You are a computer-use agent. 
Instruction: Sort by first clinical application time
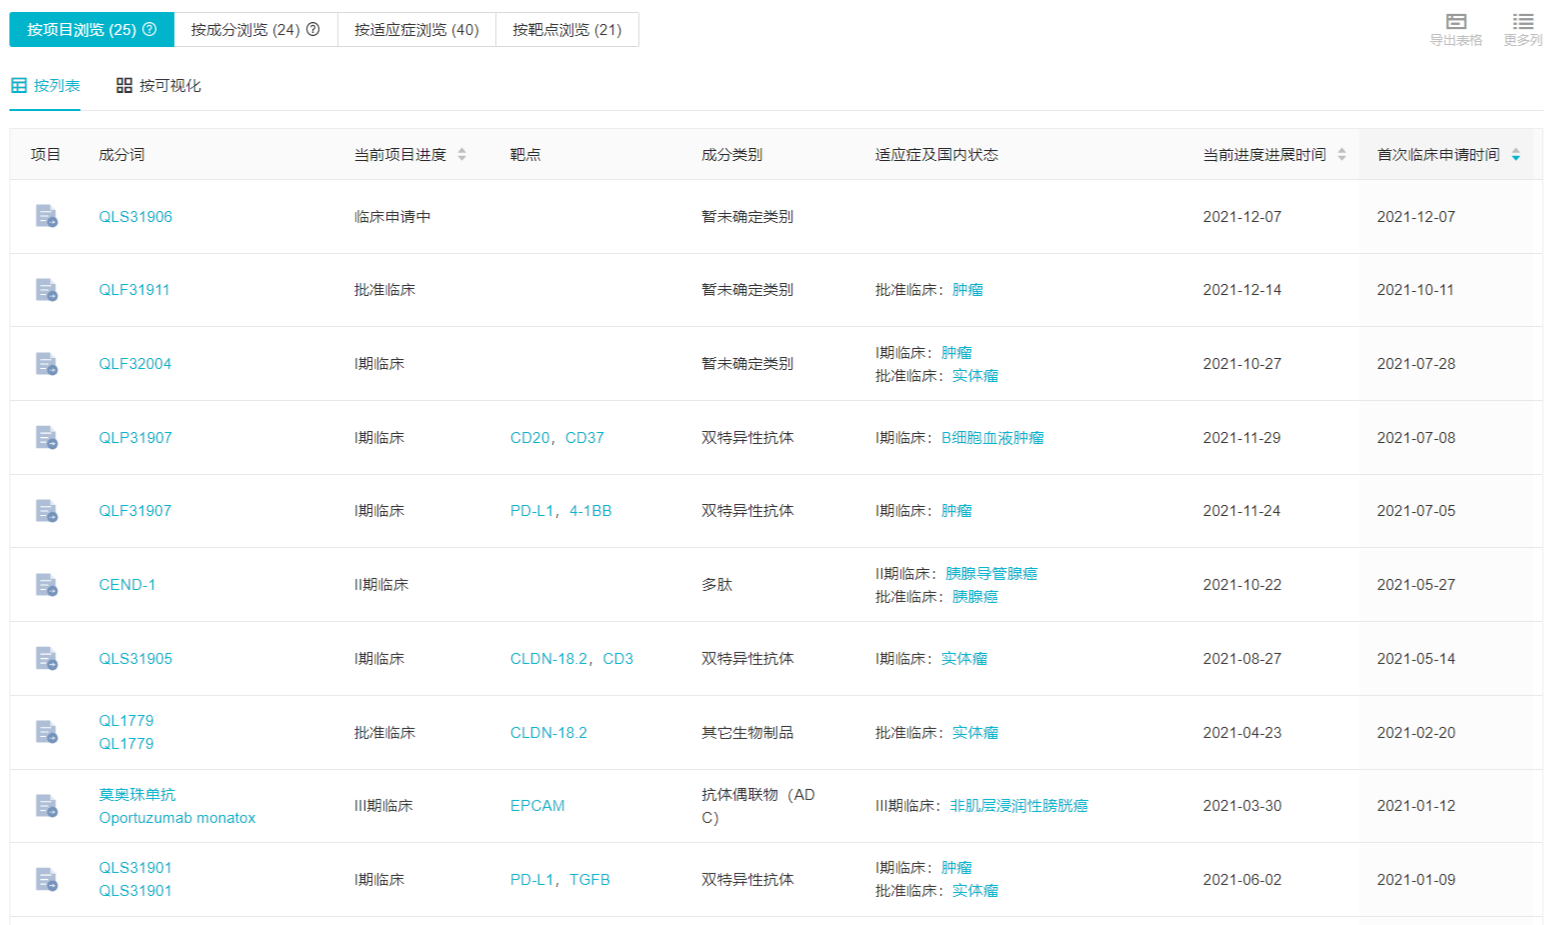coord(1515,155)
